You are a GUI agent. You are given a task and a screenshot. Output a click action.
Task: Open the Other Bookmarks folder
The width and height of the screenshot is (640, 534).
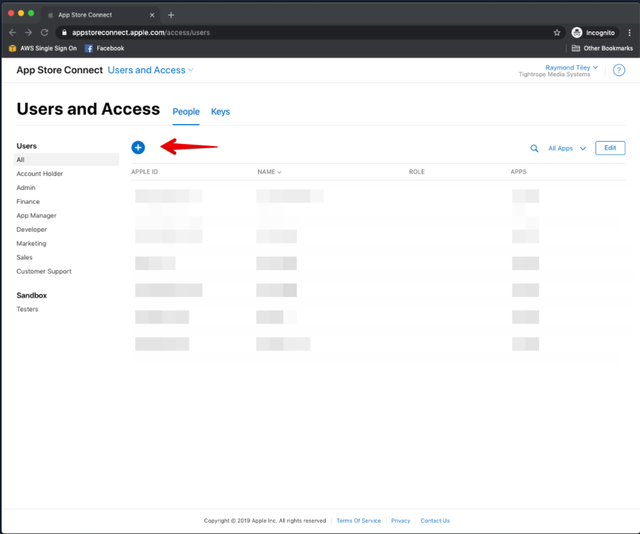[x=602, y=48]
